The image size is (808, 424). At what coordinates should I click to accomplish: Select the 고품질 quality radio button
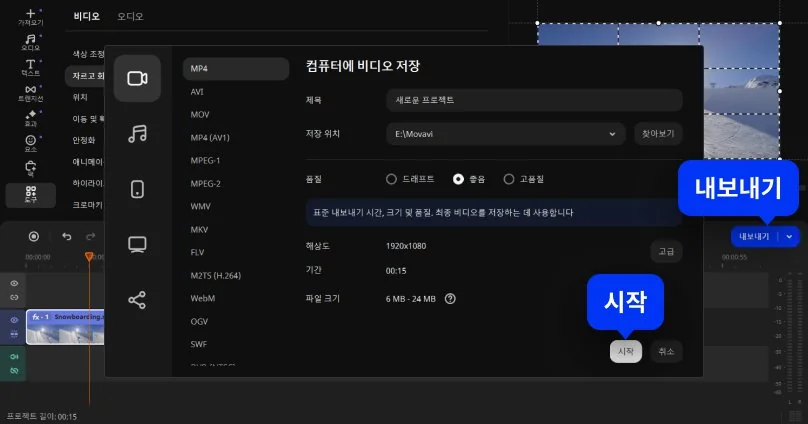[x=509, y=179]
